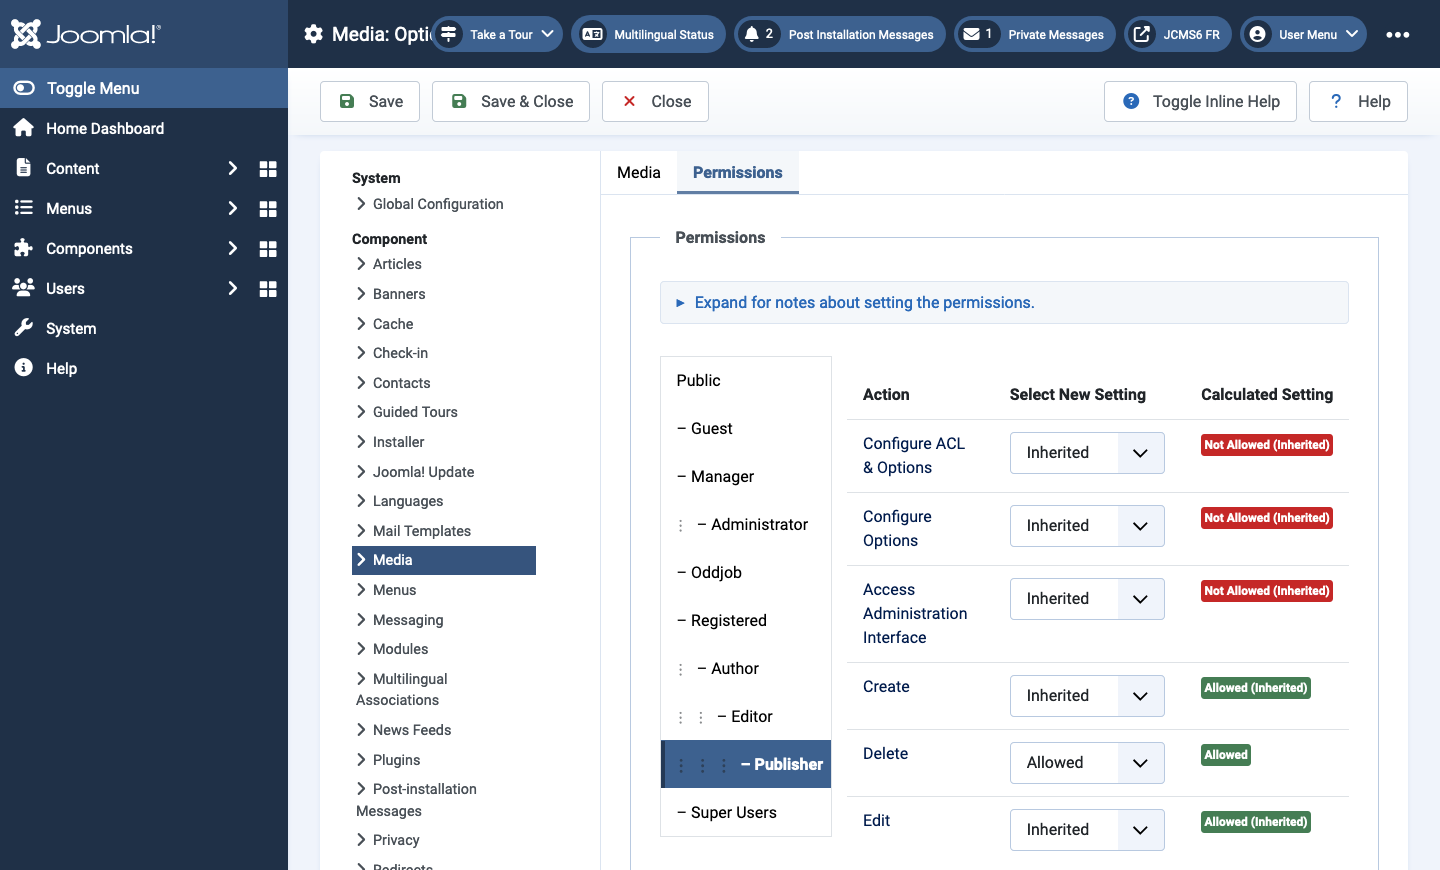Open the Content dashboard grid icon
Image resolution: width=1440 pixels, height=870 pixels.
pyautogui.click(x=268, y=169)
